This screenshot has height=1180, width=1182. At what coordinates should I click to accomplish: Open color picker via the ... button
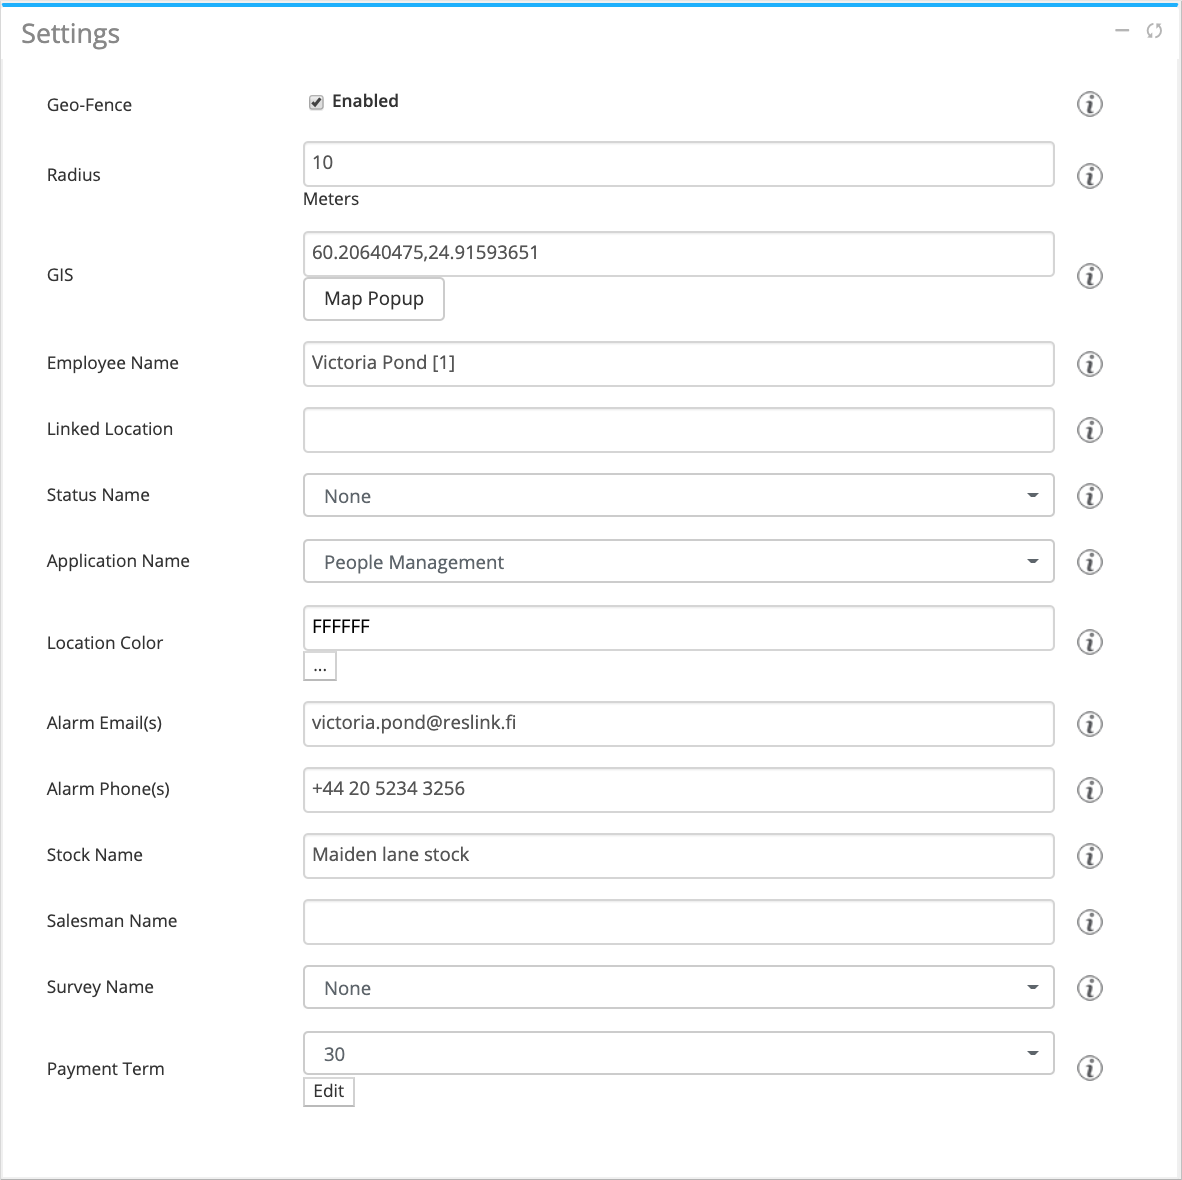click(x=319, y=666)
